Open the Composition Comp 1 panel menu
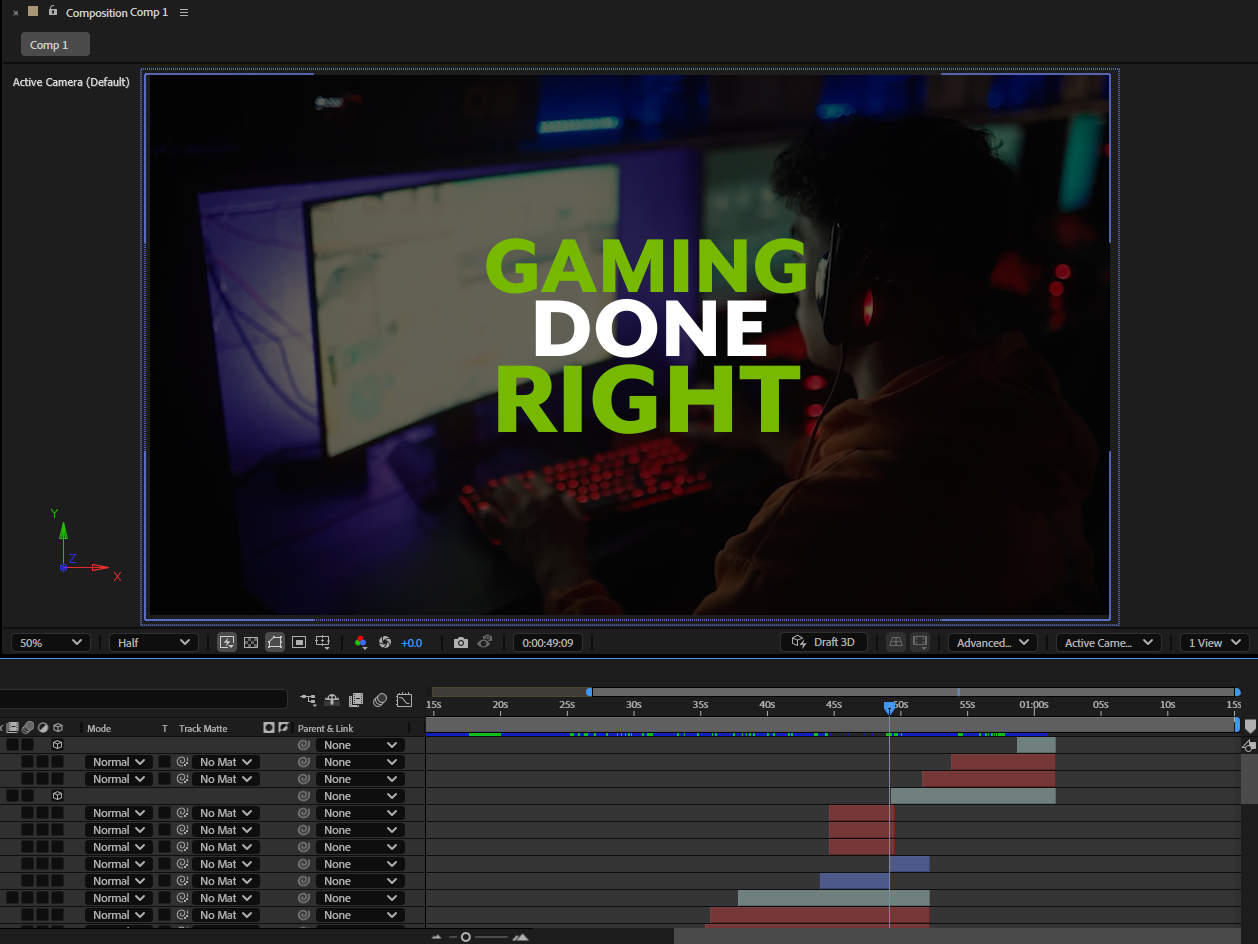 coord(184,13)
